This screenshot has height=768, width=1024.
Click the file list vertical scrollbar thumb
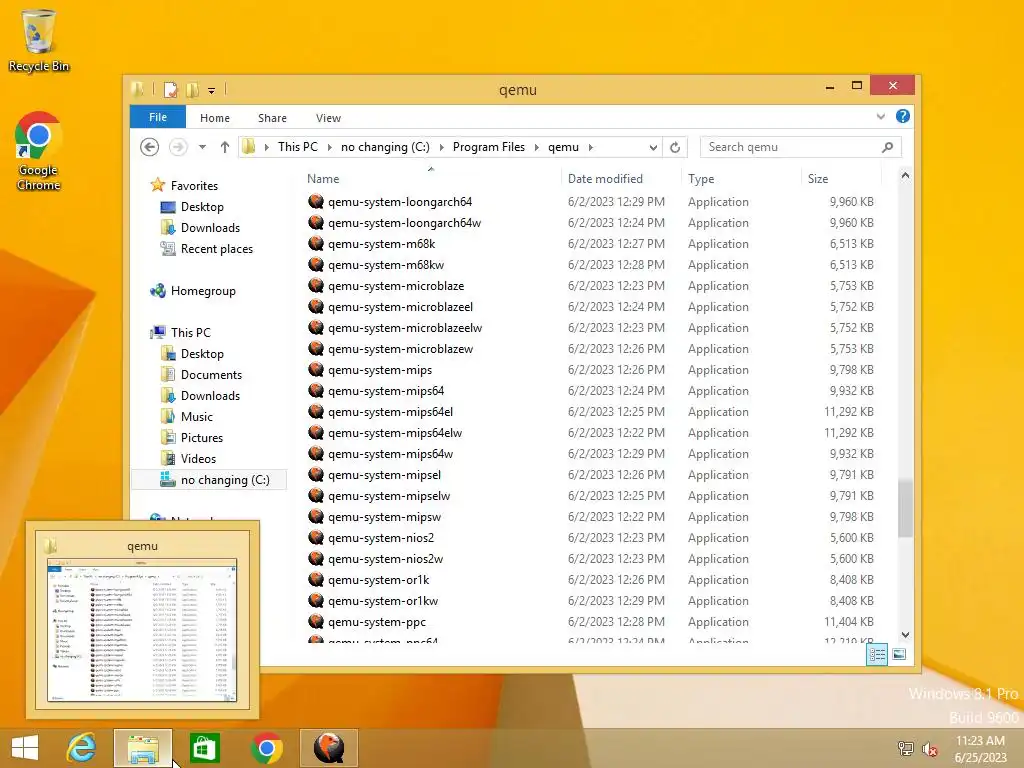(x=904, y=509)
